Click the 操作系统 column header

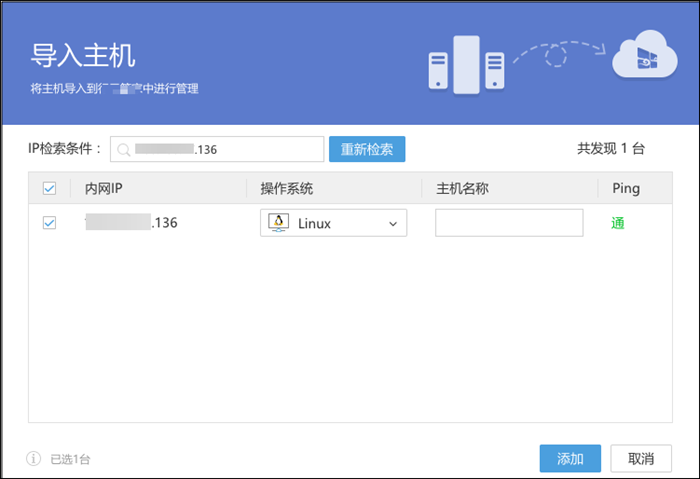[288, 188]
